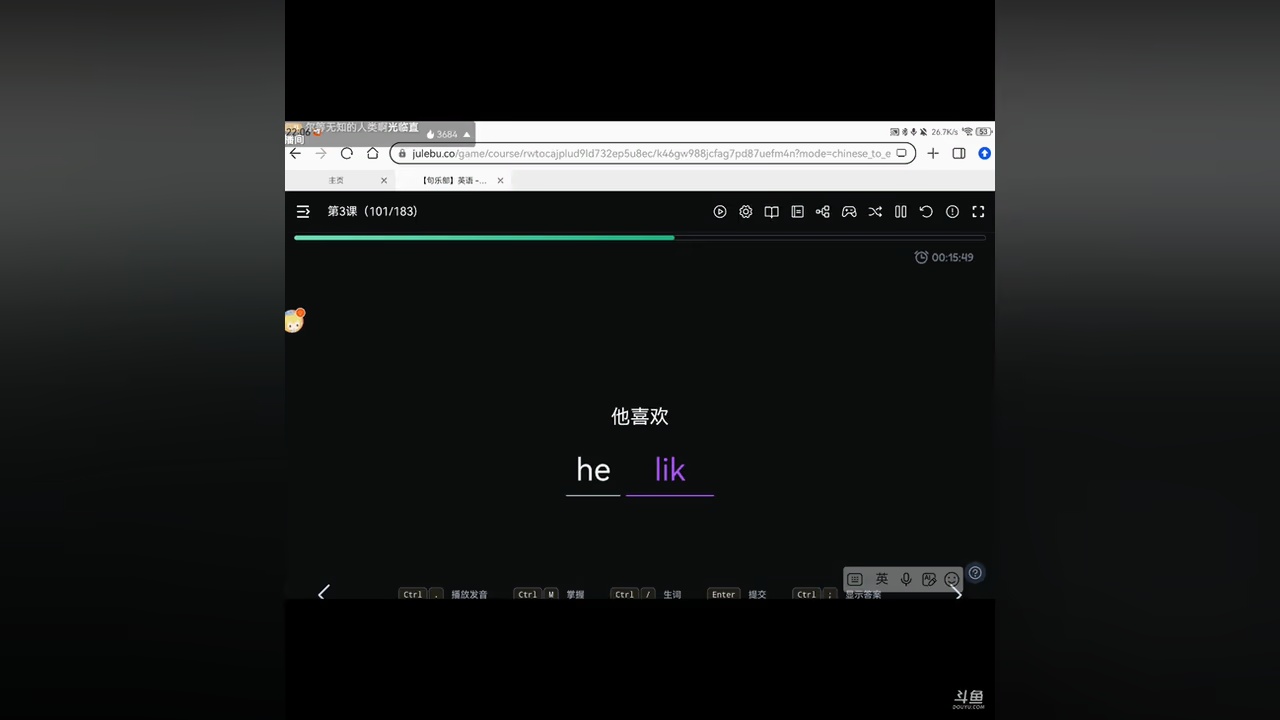Viewport: 1280px width, 720px height.
Task: Click 生词 new word button
Action: 646,594
